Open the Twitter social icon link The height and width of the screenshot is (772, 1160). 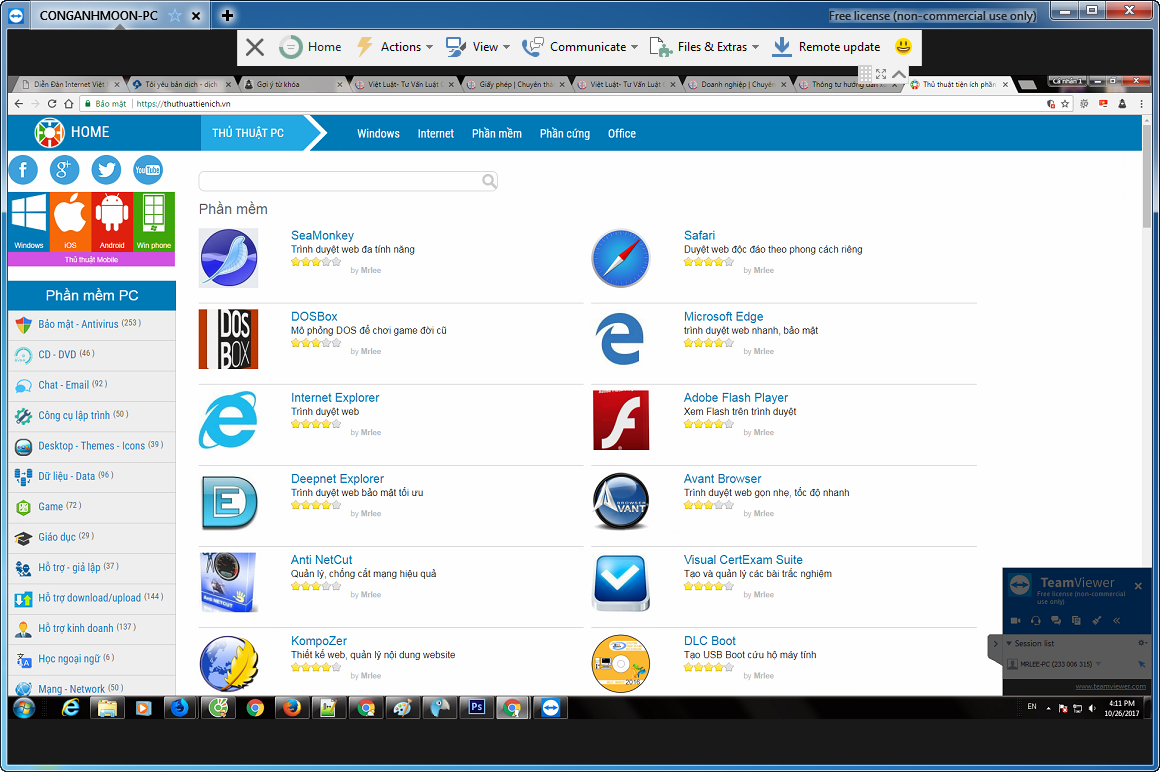(106, 170)
